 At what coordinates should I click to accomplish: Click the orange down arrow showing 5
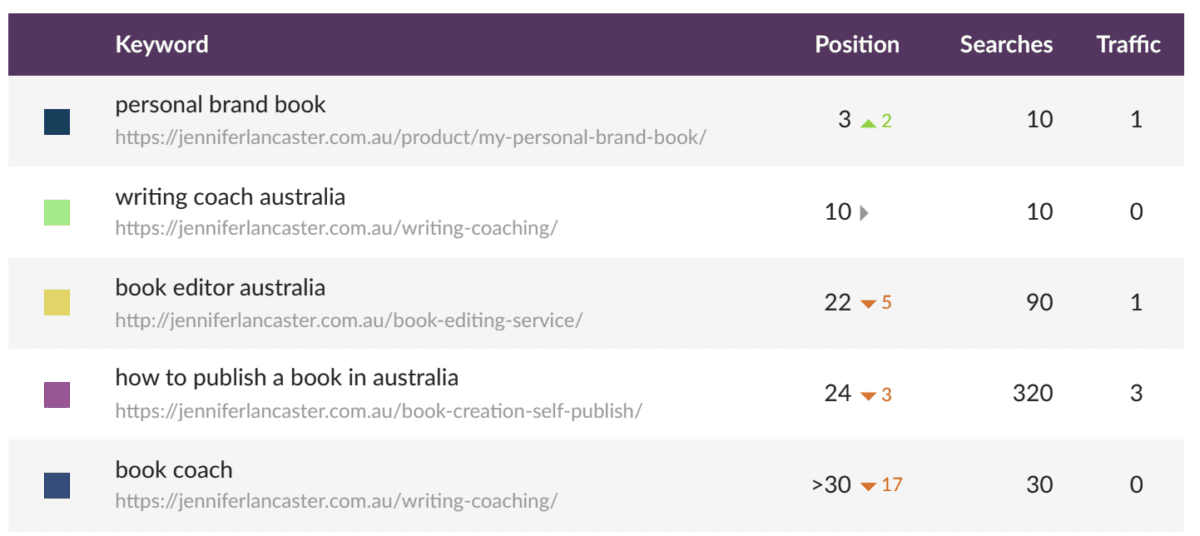click(868, 303)
